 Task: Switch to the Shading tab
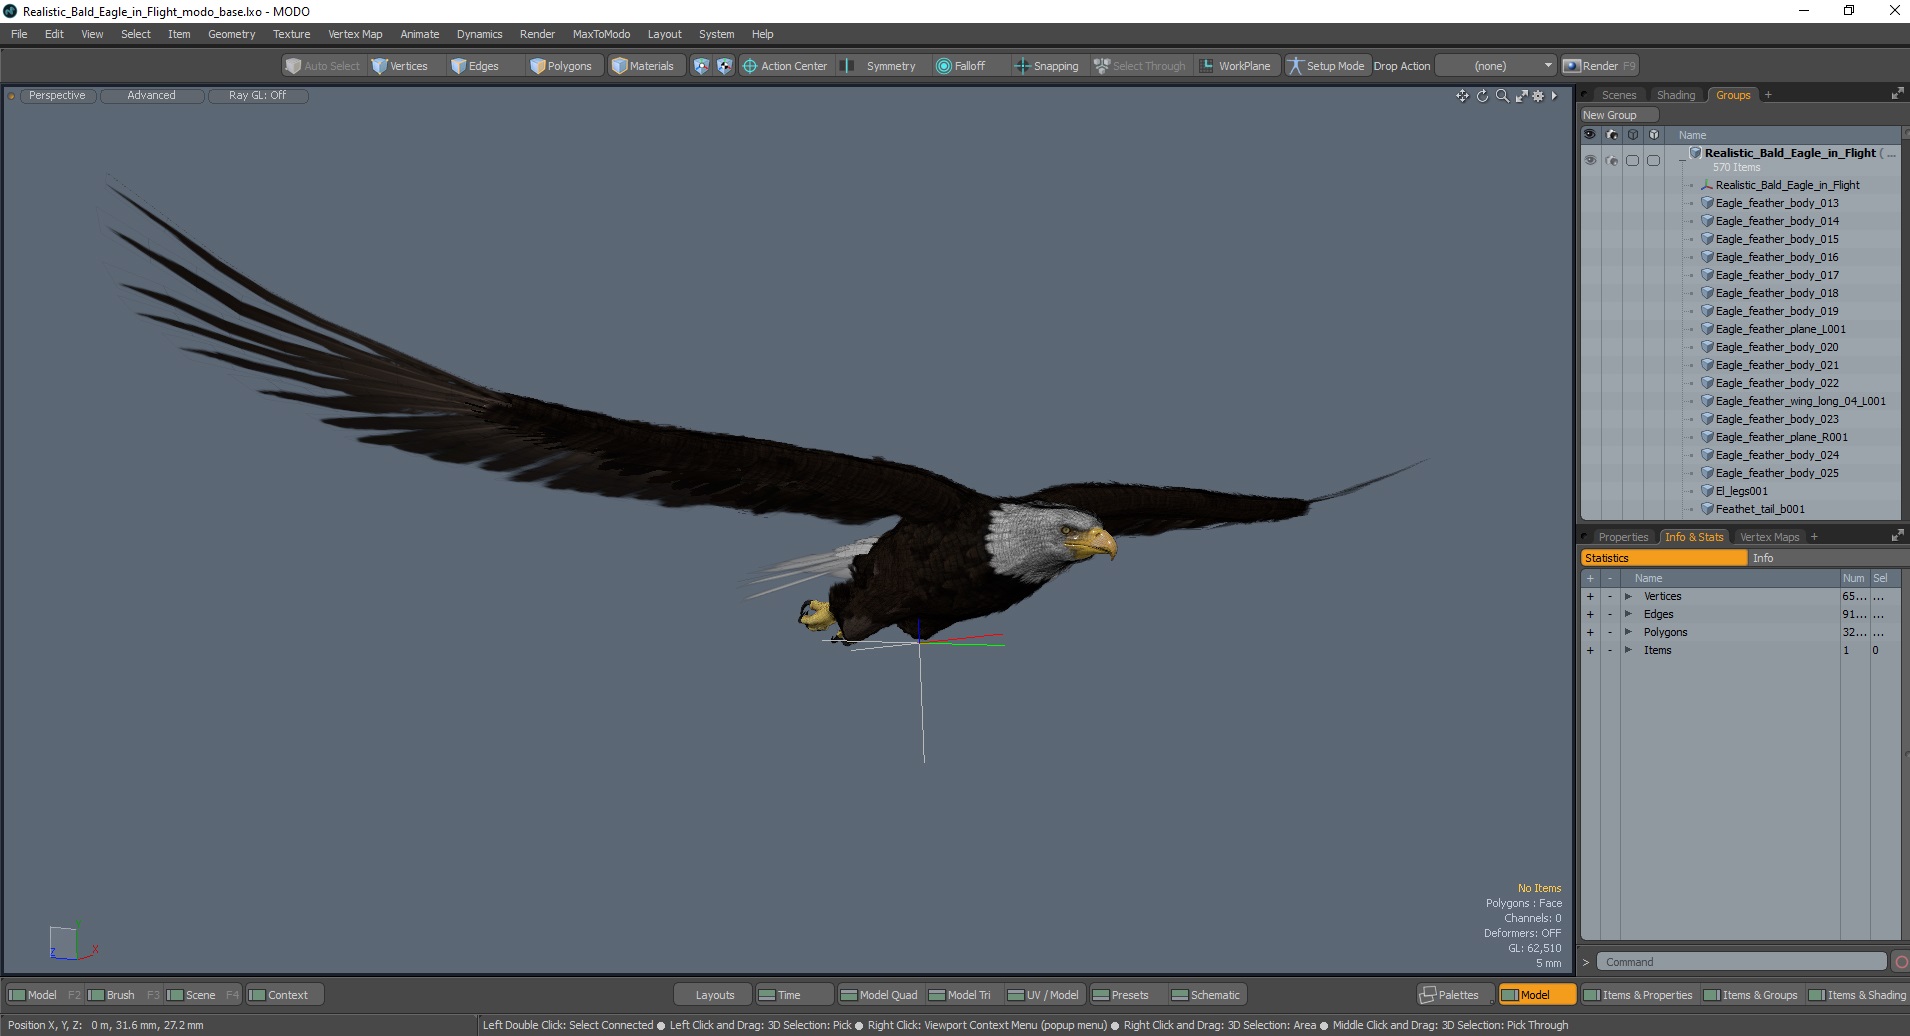coord(1676,95)
